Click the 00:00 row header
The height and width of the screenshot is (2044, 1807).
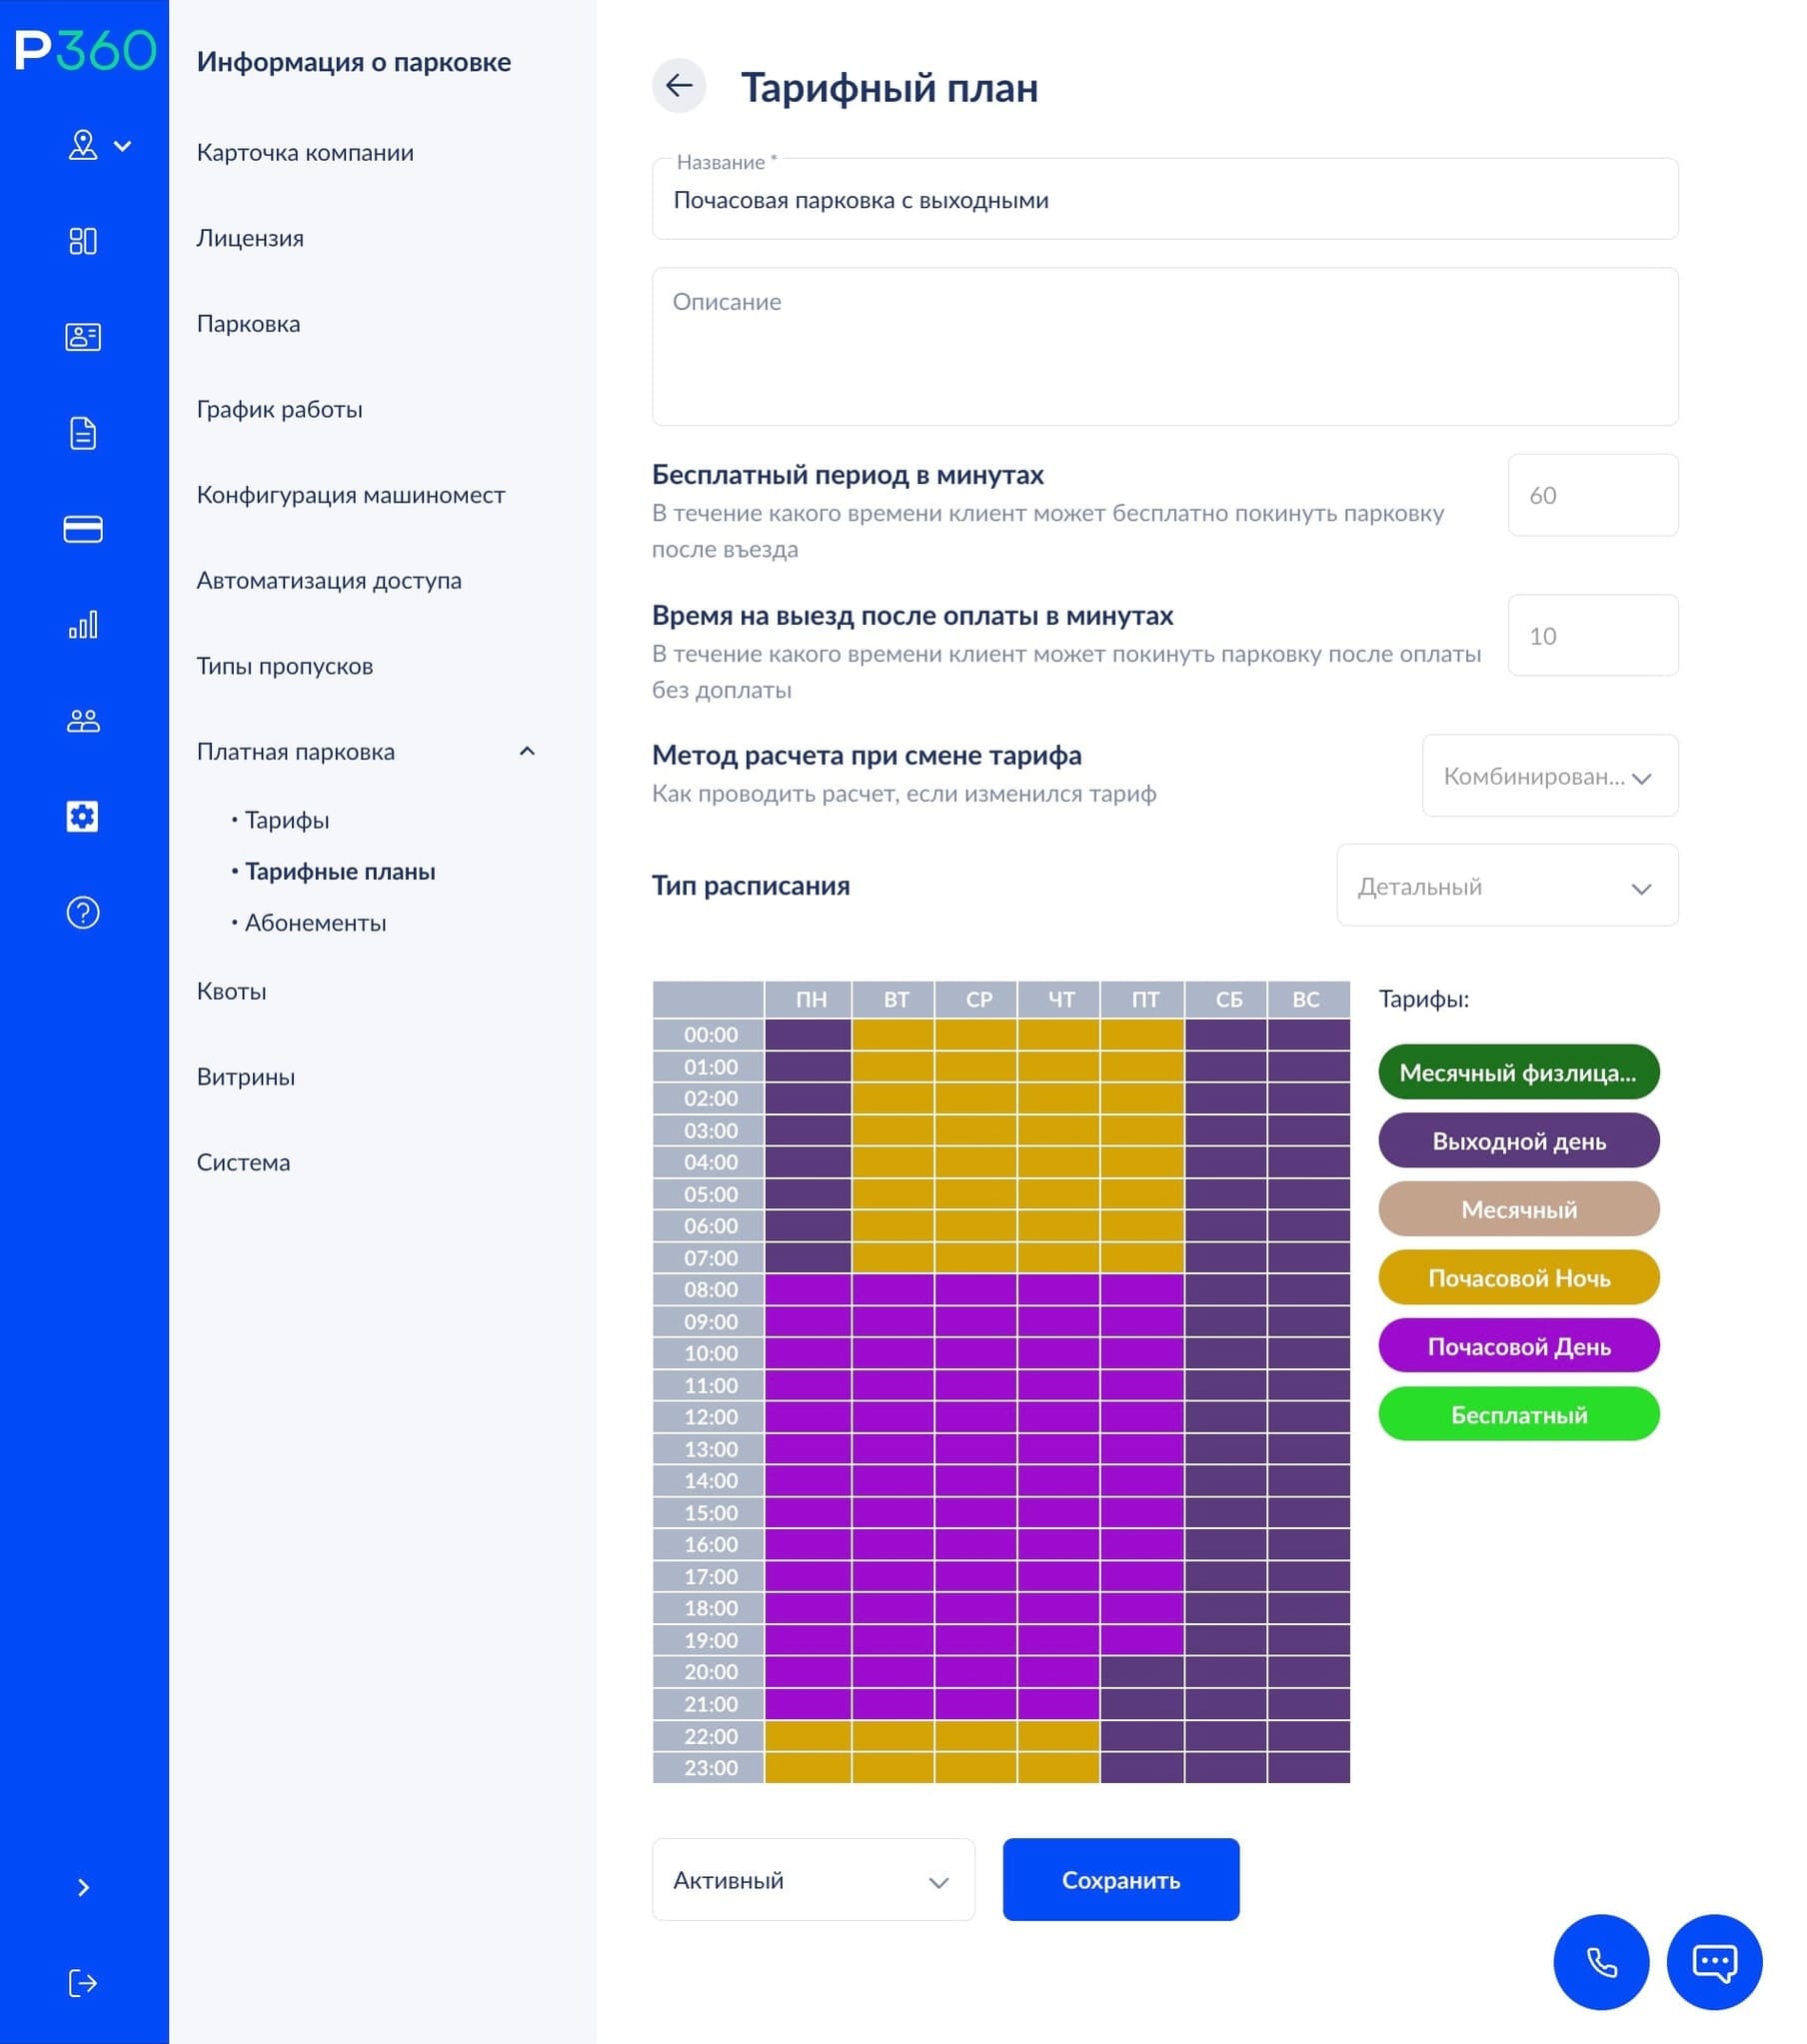click(x=709, y=1035)
